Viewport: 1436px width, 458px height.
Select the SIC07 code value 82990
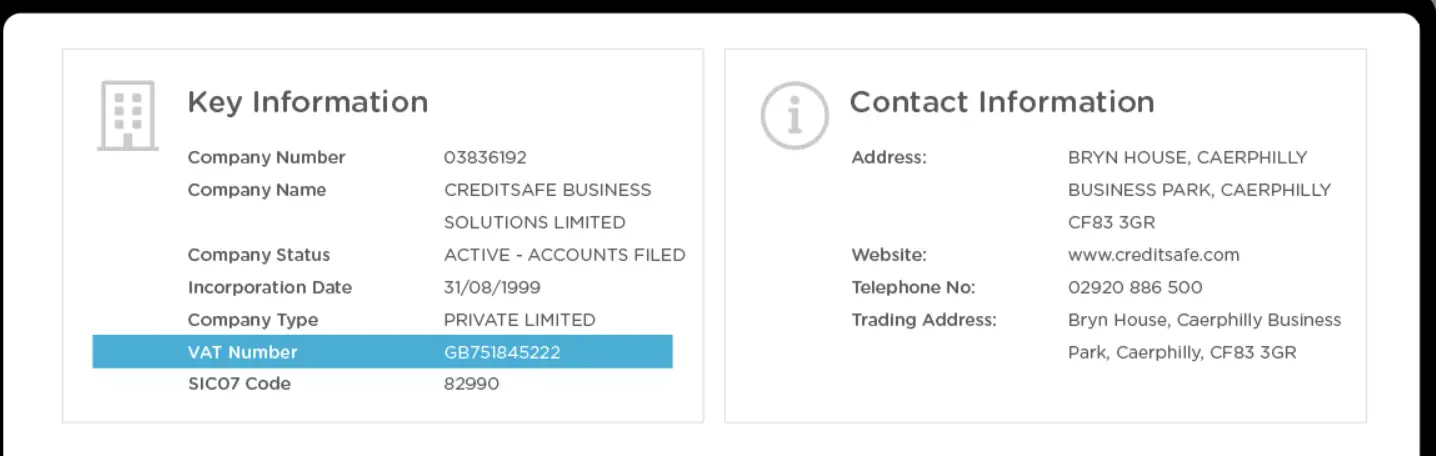(471, 384)
